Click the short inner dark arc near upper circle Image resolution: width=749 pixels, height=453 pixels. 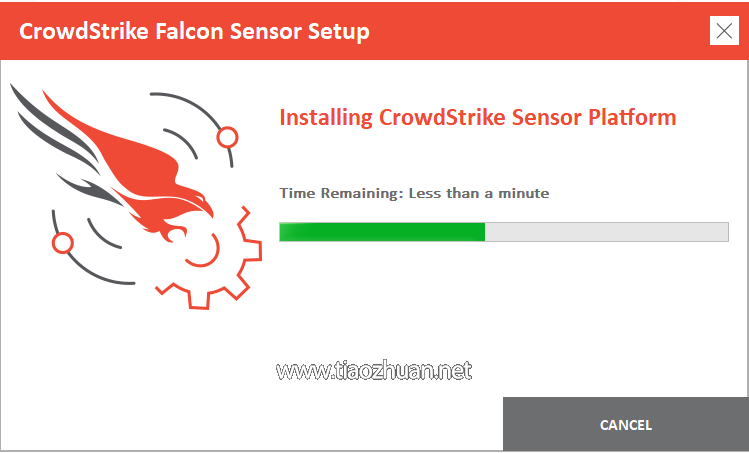tap(181, 143)
